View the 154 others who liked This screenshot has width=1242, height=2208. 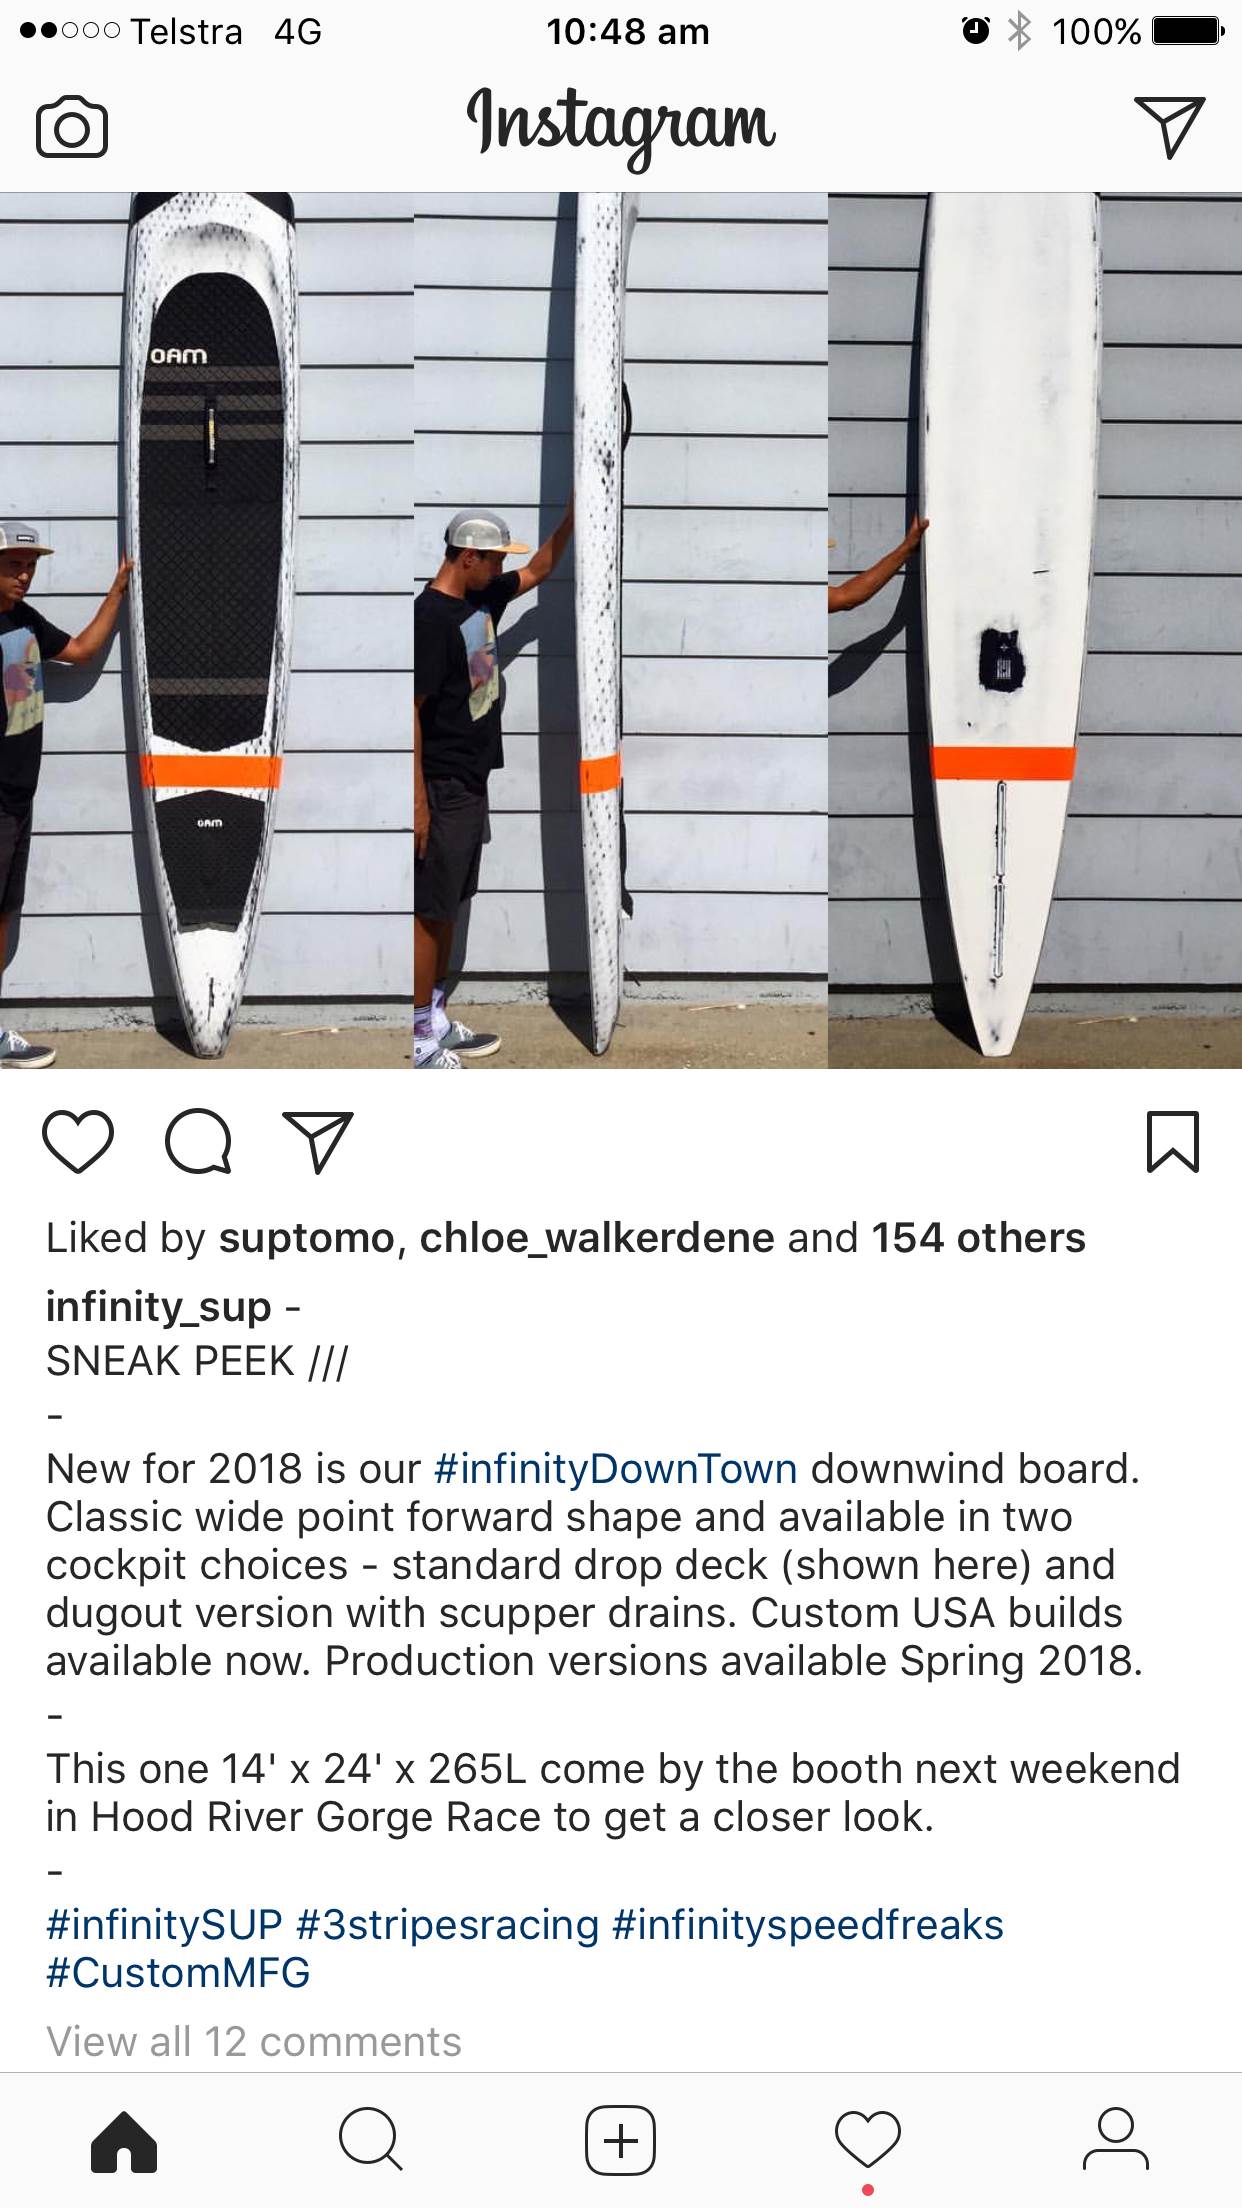tap(978, 1238)
